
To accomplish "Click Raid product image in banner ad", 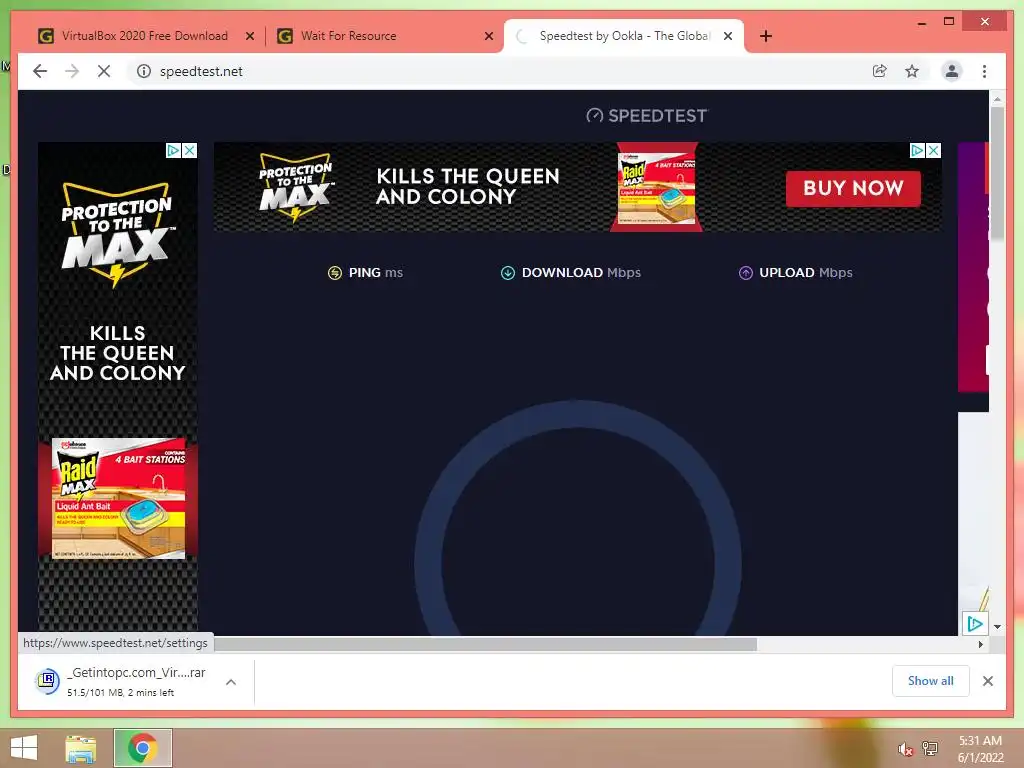I will pos(657,187).
